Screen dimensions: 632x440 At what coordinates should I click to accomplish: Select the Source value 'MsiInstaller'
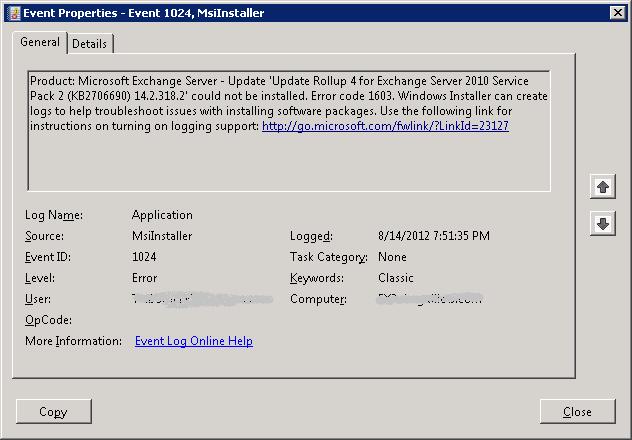tap(162, 236)
